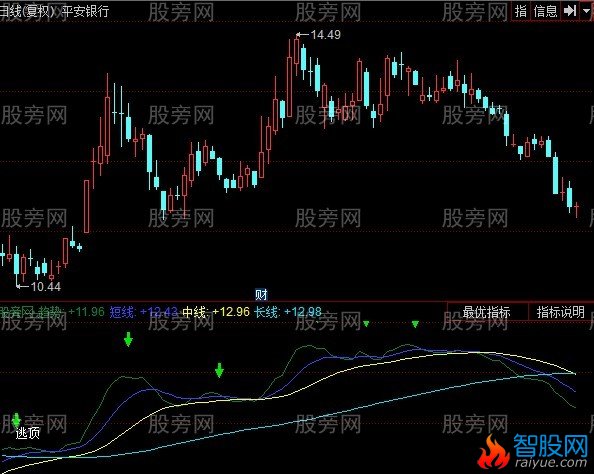Select the 短线 indicator value +12.43
The height and width of the screenshot is (474, 594).
(x=159, y=312)
